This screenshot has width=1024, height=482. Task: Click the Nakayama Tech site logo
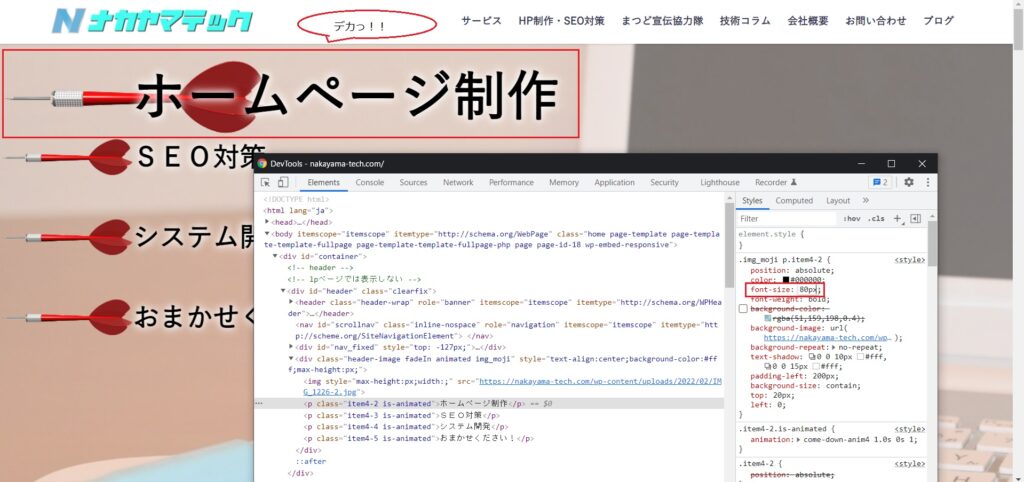pos(152,21)
